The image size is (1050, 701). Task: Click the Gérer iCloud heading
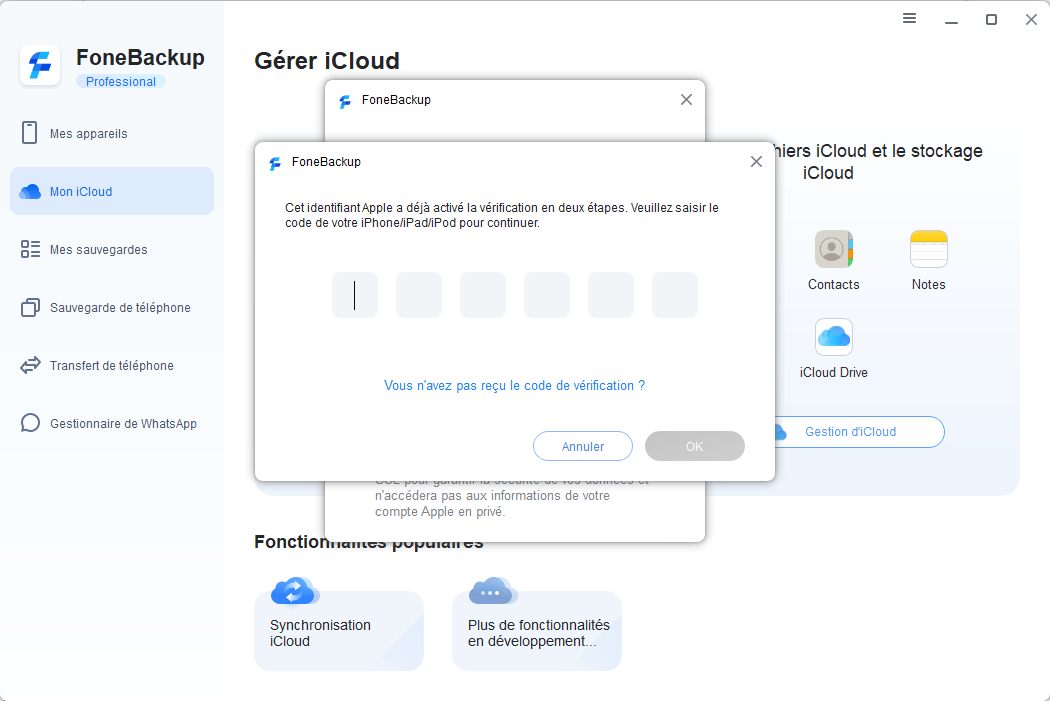pyautogui.click(x=327, y=61)
